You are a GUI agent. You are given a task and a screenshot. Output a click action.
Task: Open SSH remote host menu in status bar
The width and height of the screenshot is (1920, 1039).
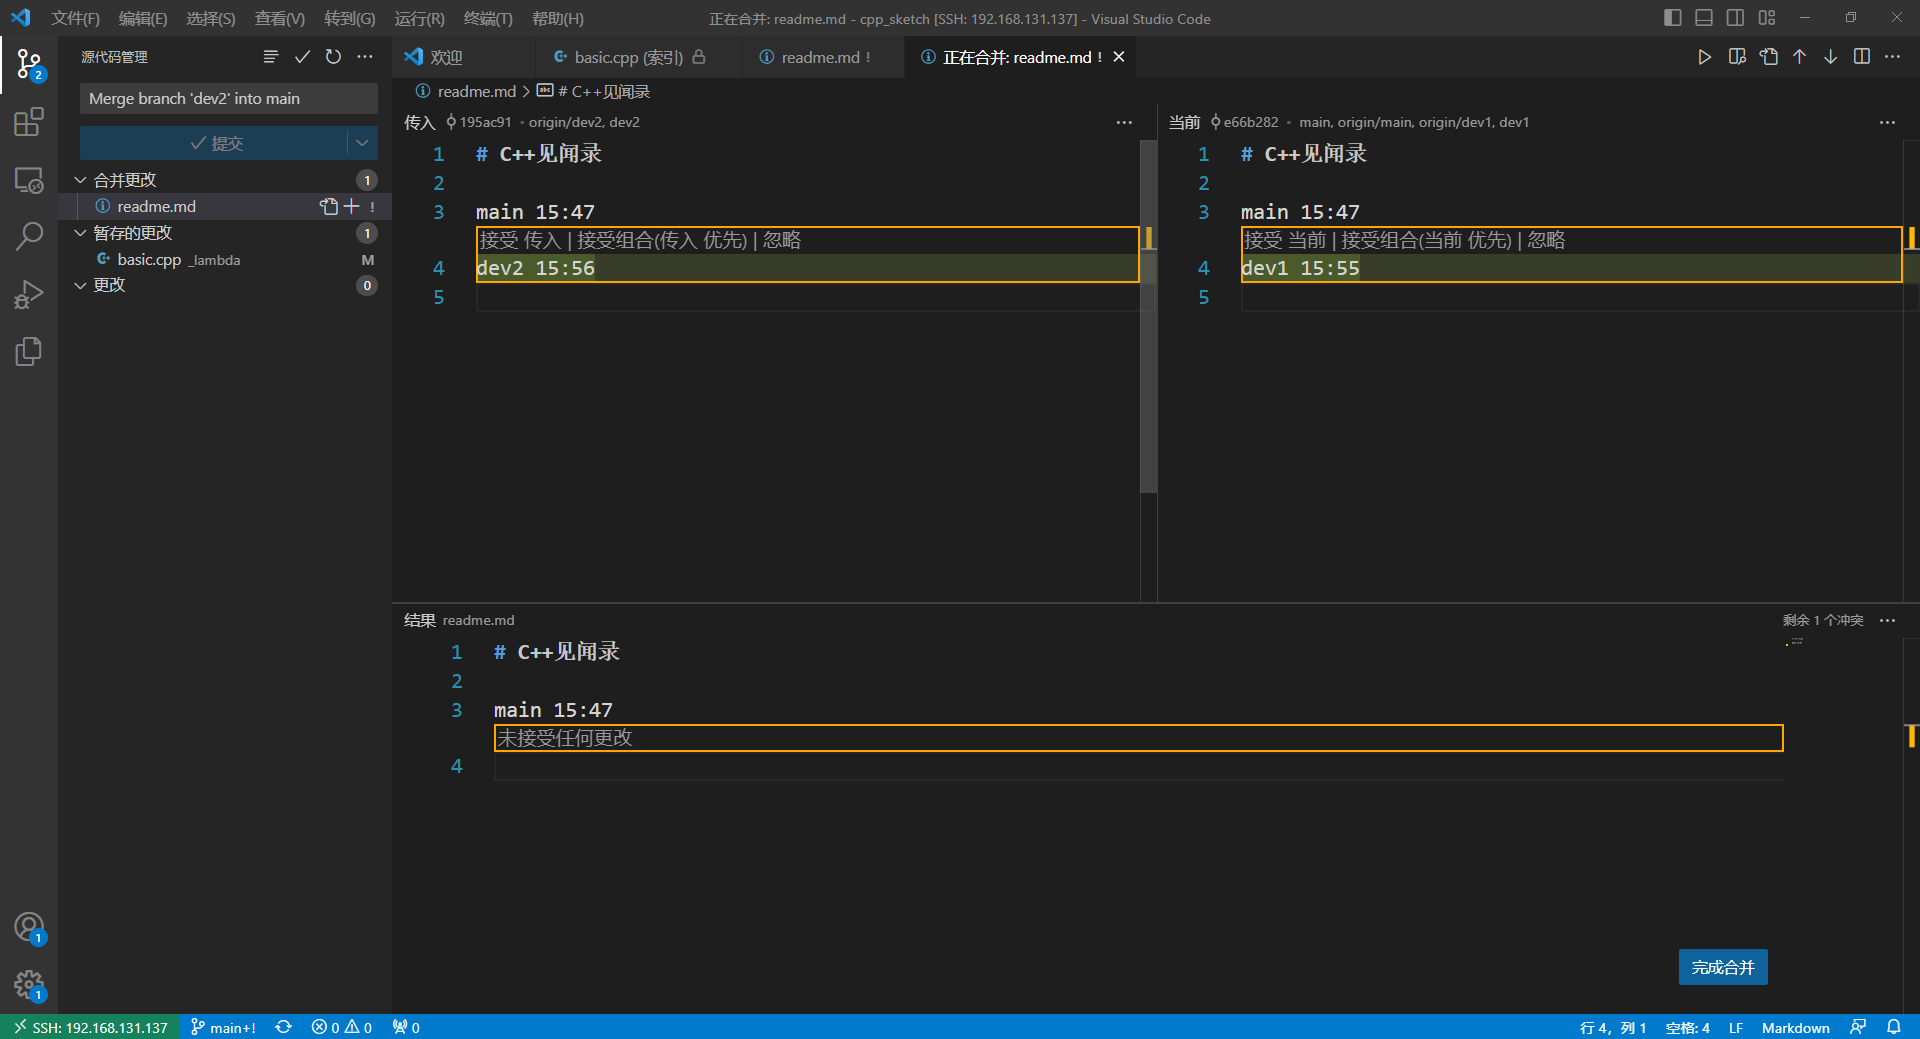[x=90, y=1027]
